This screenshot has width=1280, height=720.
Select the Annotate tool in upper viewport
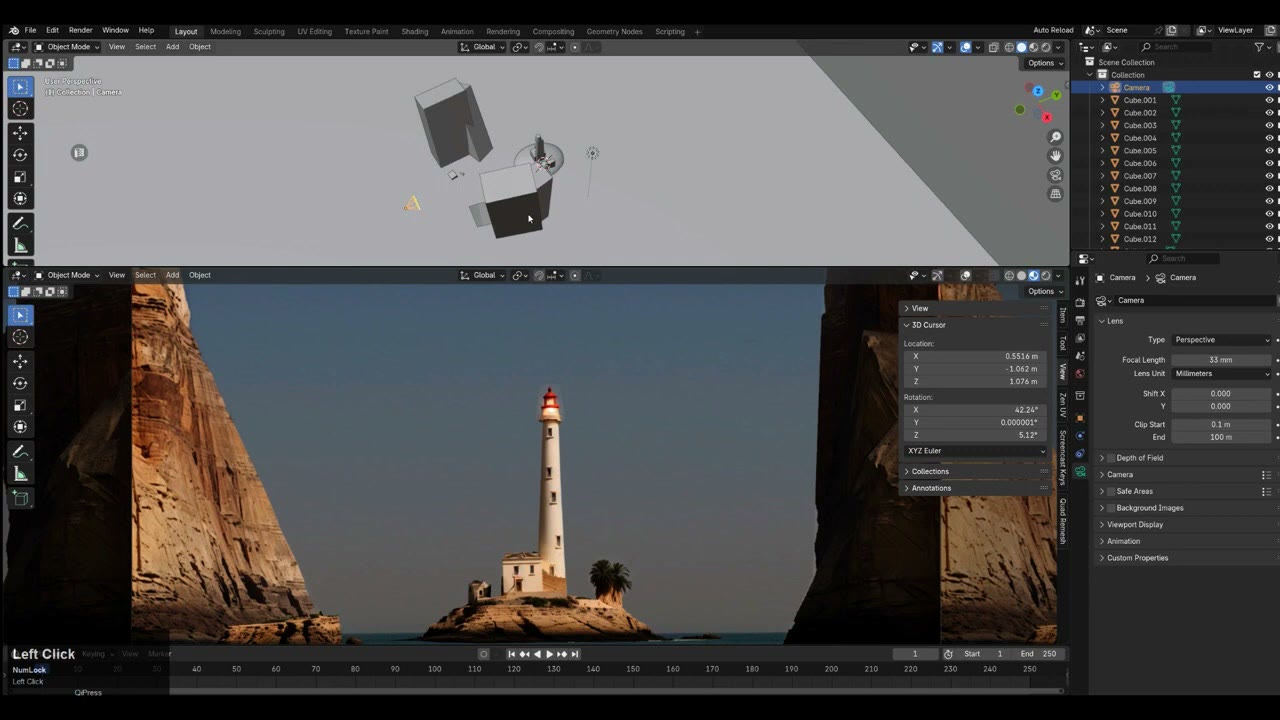[x=20, y=224]
